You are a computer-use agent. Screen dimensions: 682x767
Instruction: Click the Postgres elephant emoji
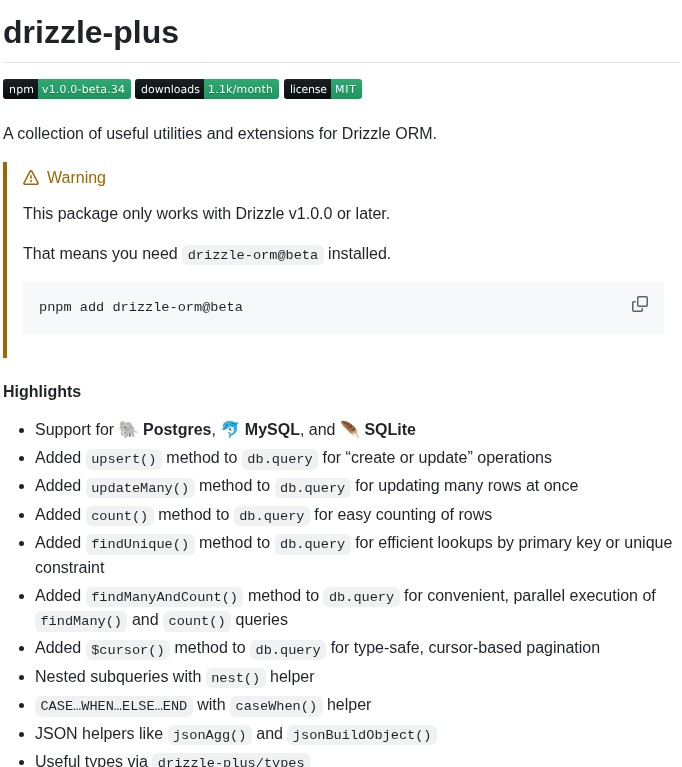click(128, 429)
